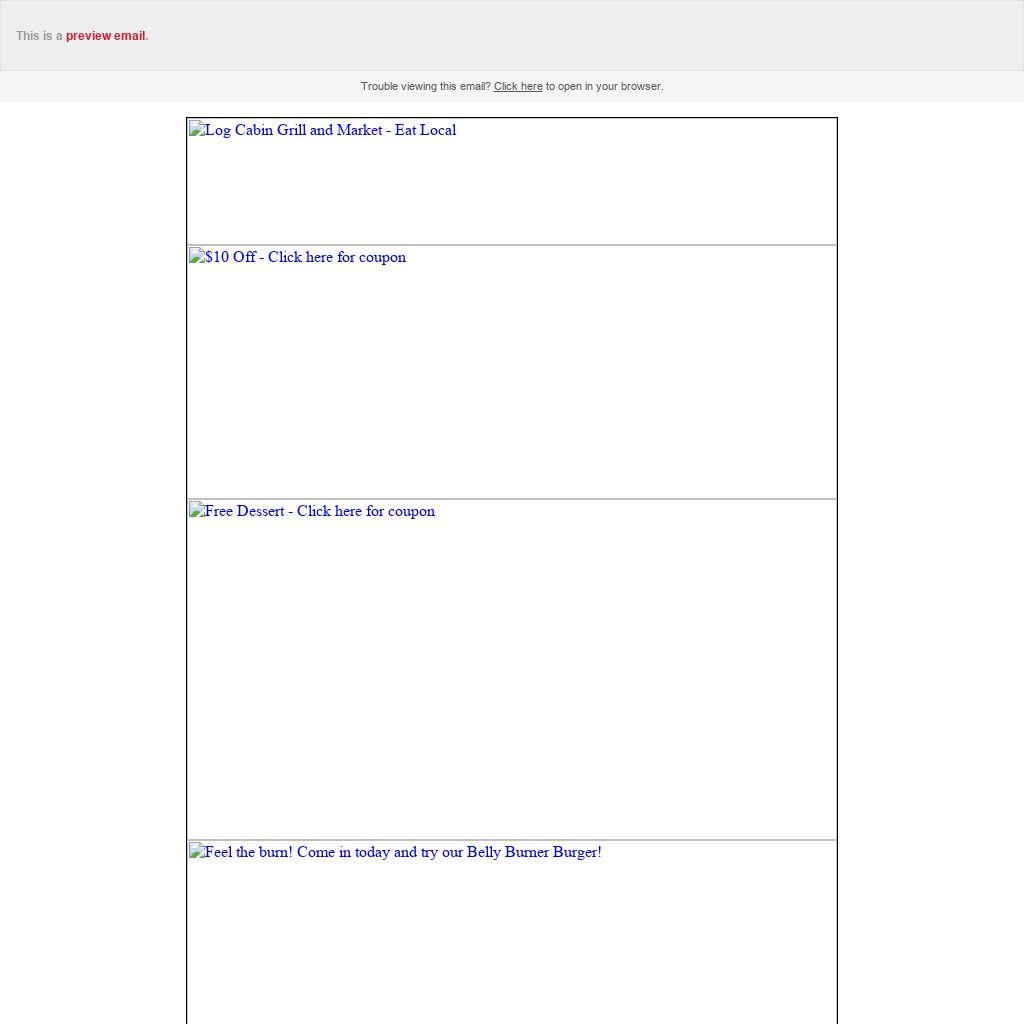Click broken image icon before Free Dessert text
1024x1024 pixels.
(196, 511)
